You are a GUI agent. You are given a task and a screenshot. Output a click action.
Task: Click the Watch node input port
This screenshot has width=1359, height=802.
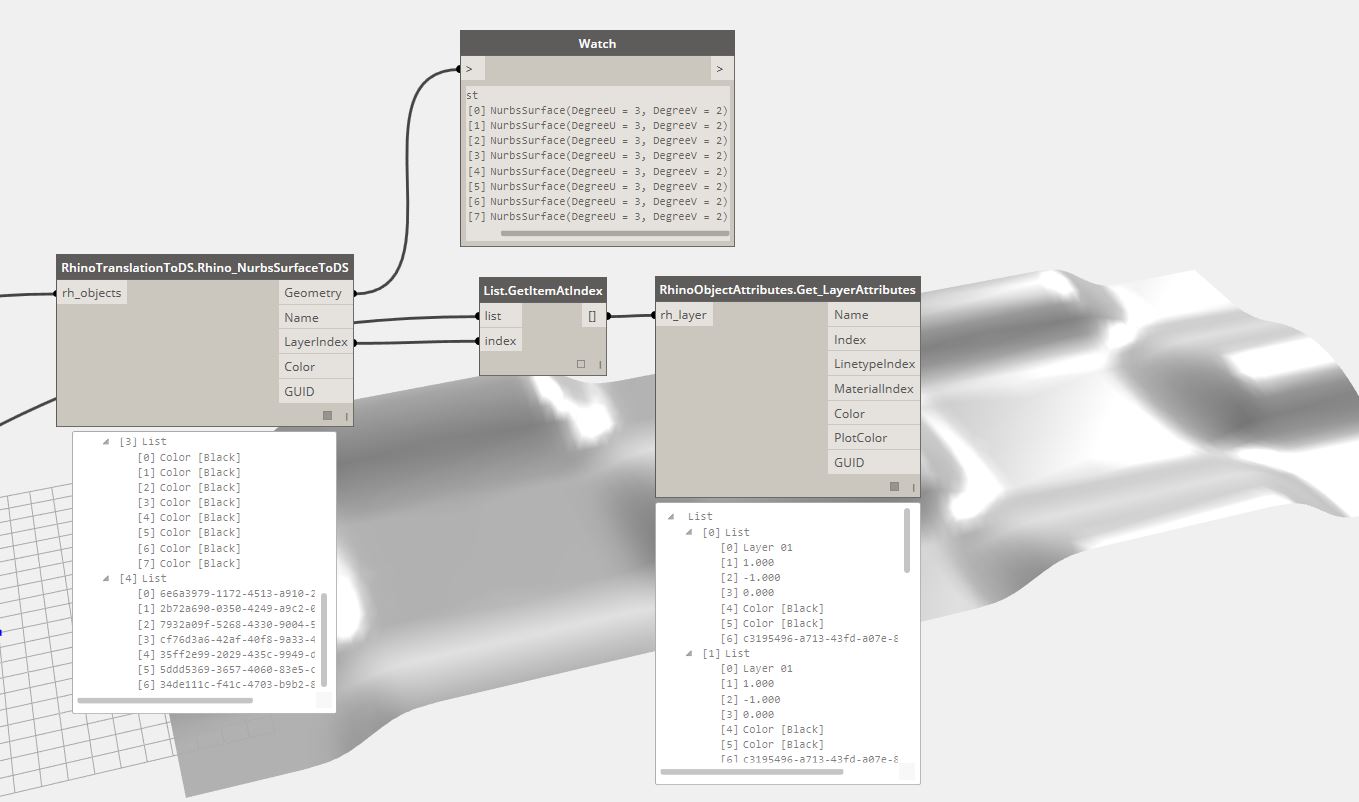pos(473,69)
